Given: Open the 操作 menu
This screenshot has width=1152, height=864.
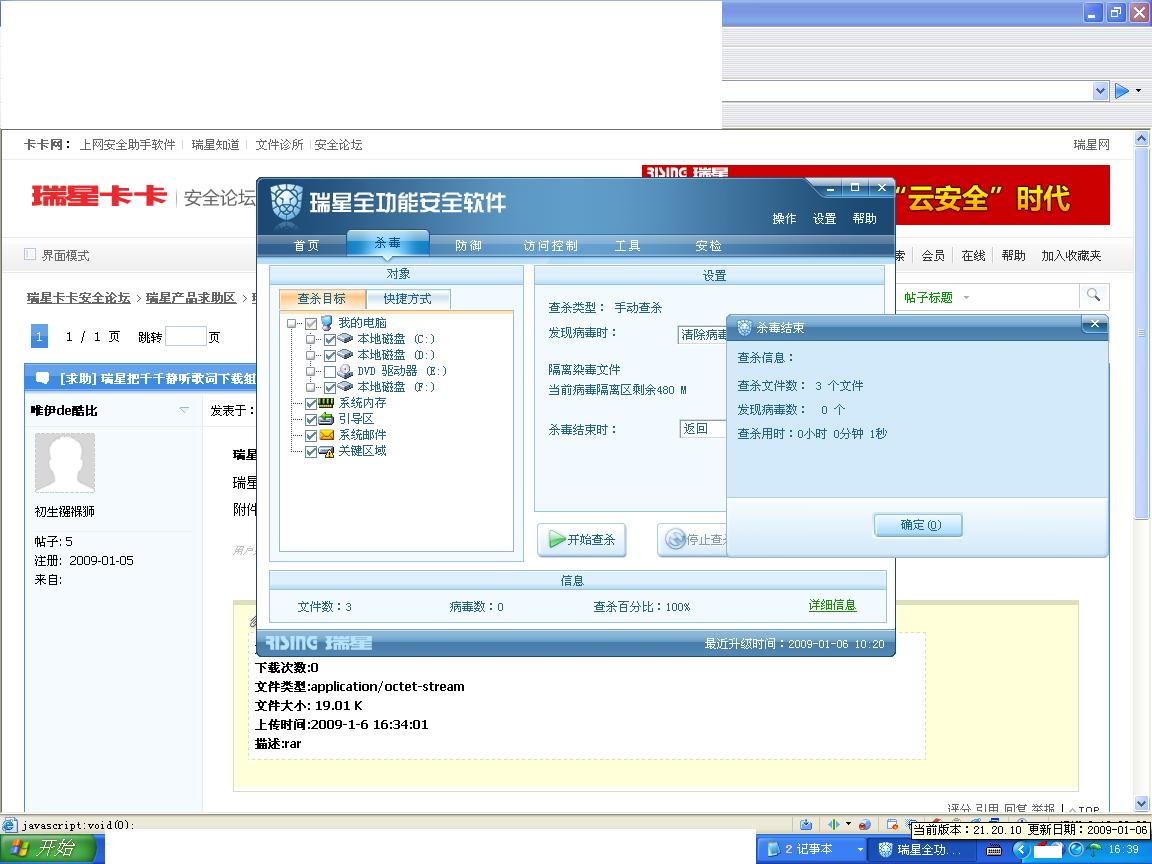Looking at the screenshot, I should pyautogui.click(x=784, y=218).
